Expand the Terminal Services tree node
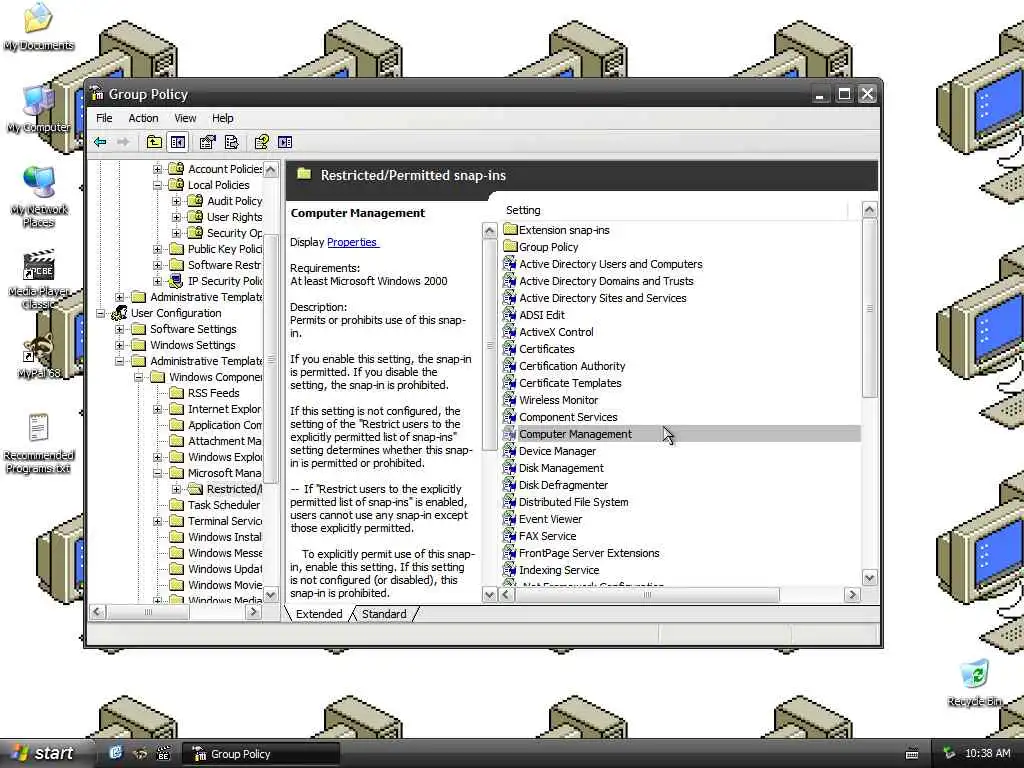This screenshot has height=768, width=1024. (x=157, y=521)
